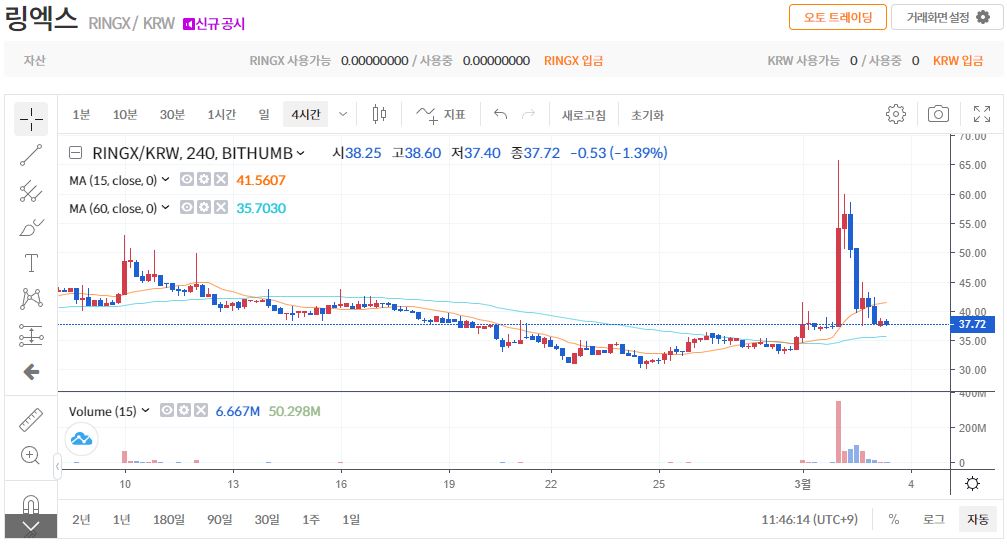Select the pitchfork drawing tool

[x=31, y=191]
